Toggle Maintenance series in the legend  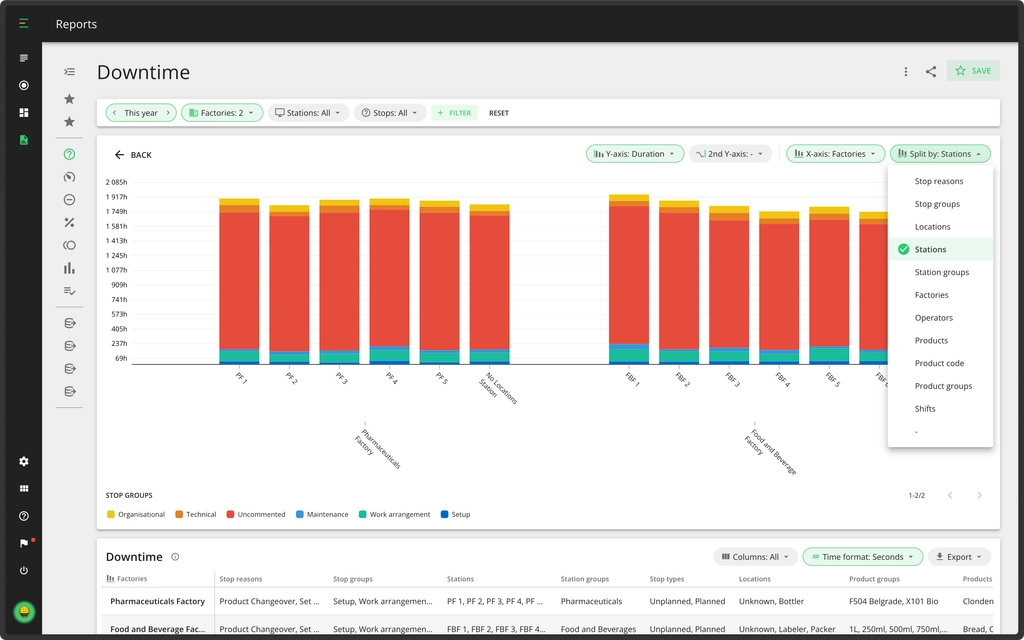322,515
